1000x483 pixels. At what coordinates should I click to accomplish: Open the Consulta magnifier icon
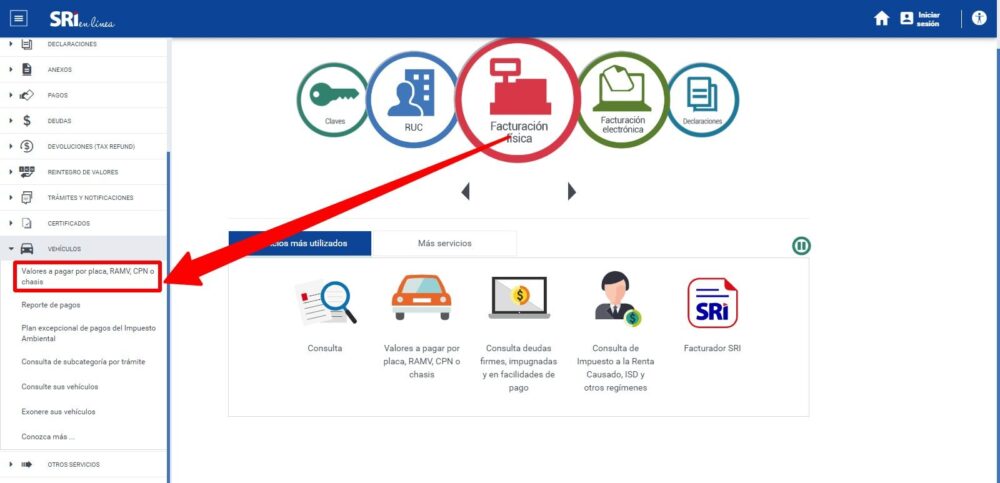pyautogui.click(x=325, y=302)
